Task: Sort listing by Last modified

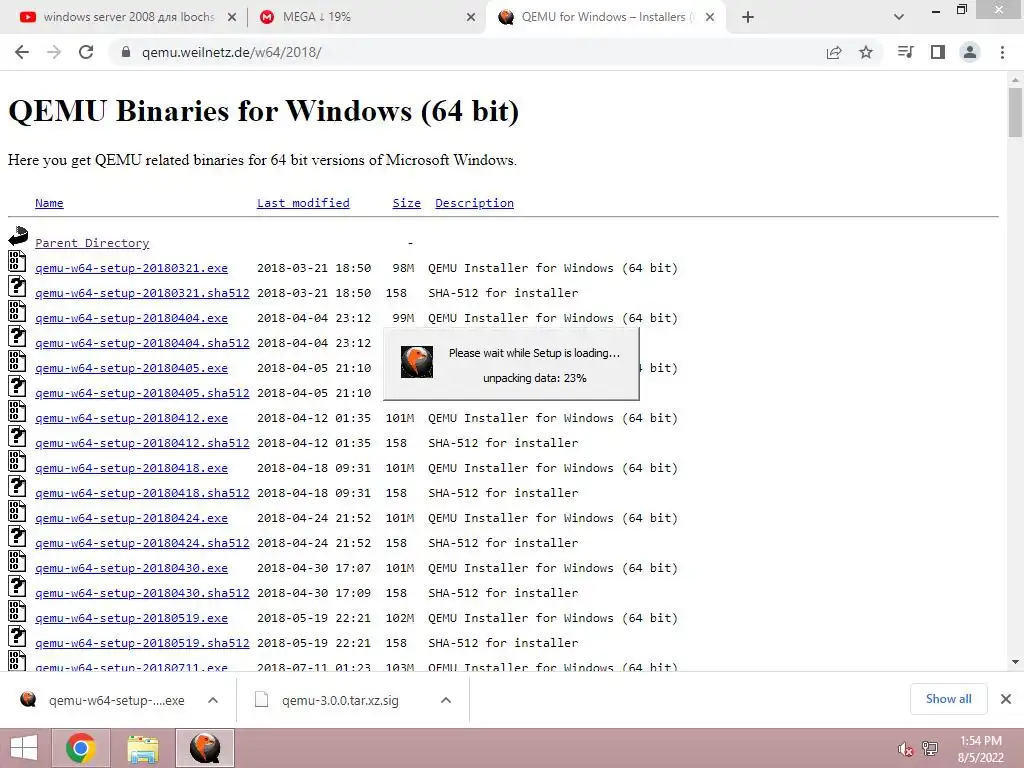Action: pyautogui.click(x=303, y=203)
